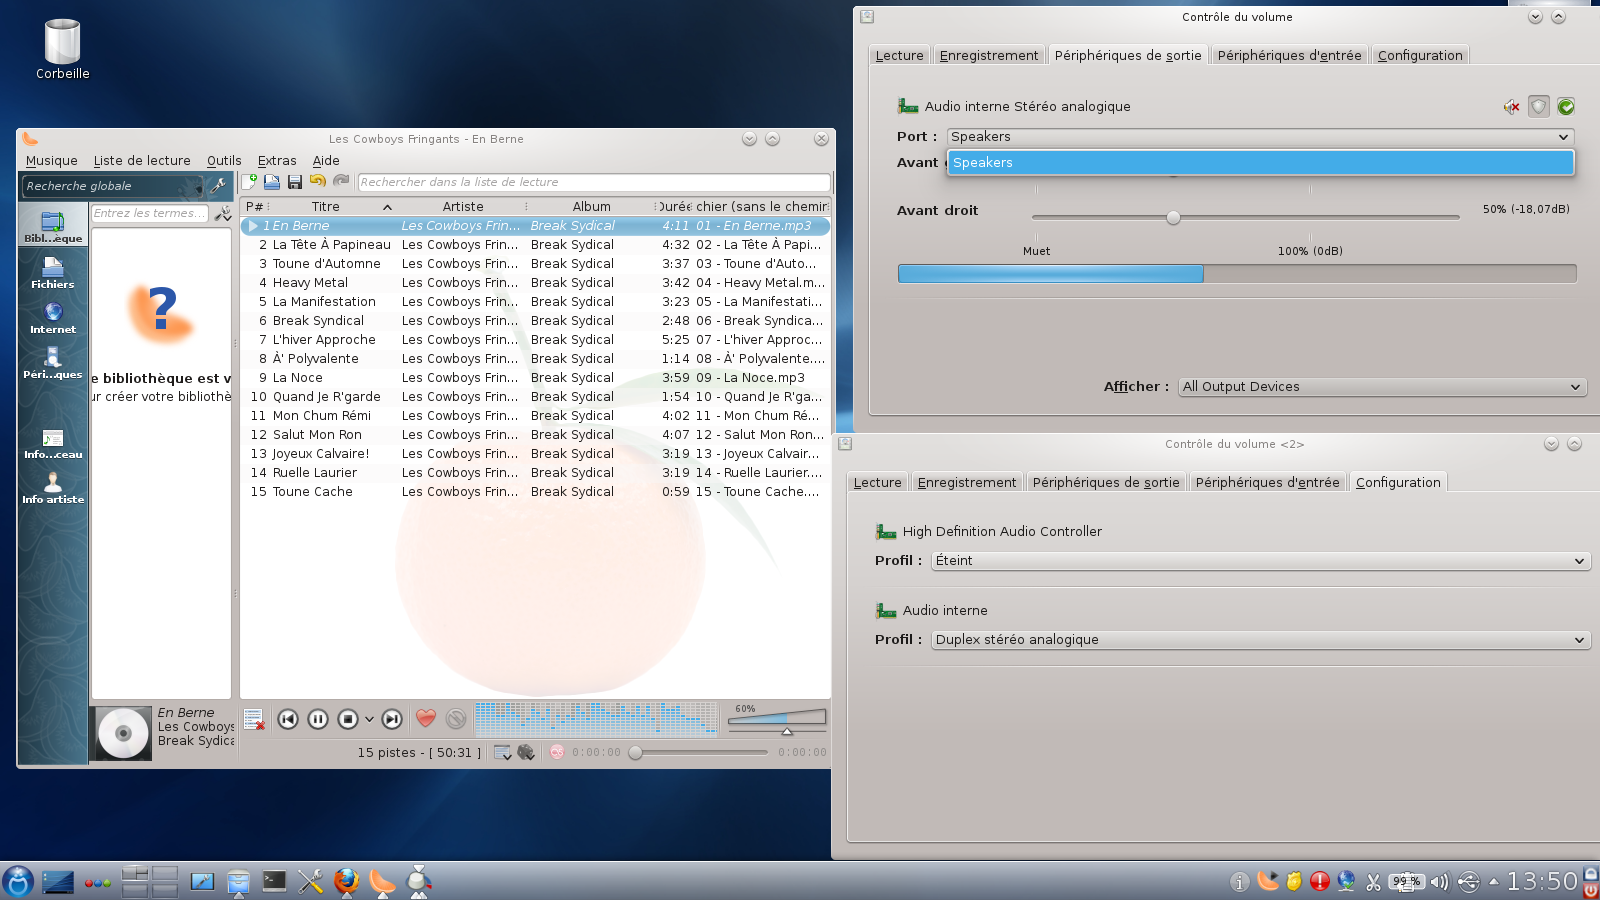Screen dimensions: 1600x900
Task: Undo the last playlist change
Action: coord(318,181)
